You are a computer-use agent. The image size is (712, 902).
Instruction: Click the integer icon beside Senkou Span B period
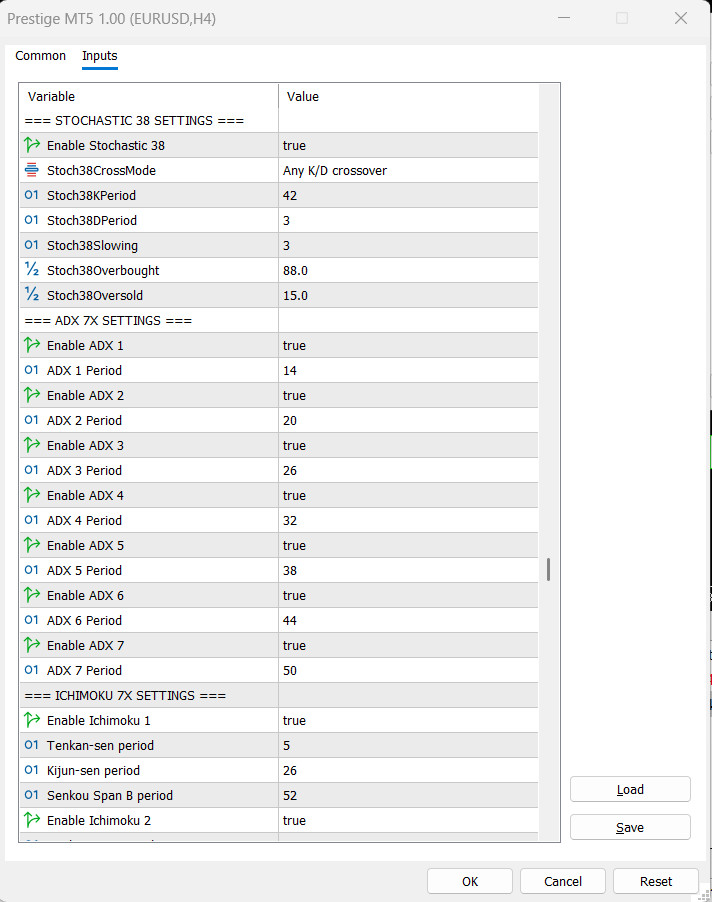(32, 795)
